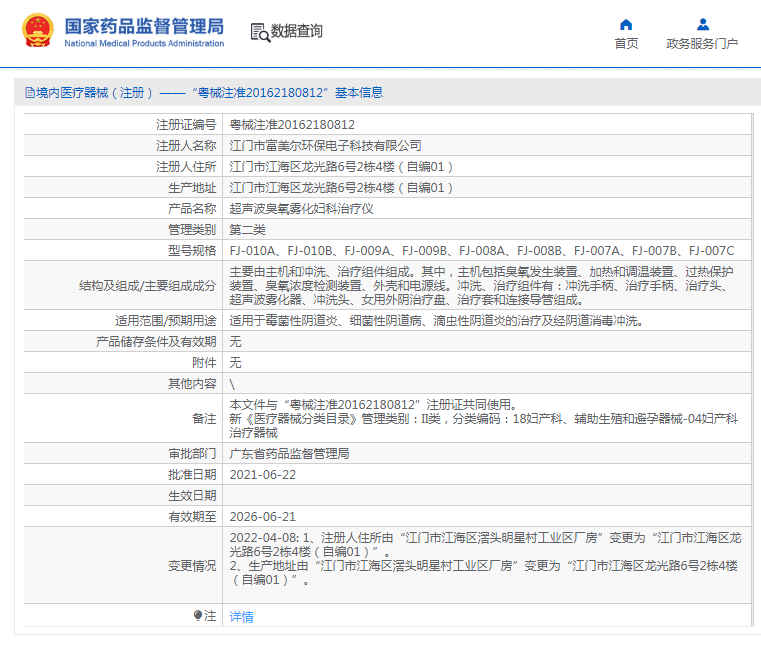The width and height of the screenshot is (761, 647).
Task: Click the 政务服务门户 user icon
Action: click(702, 24)
